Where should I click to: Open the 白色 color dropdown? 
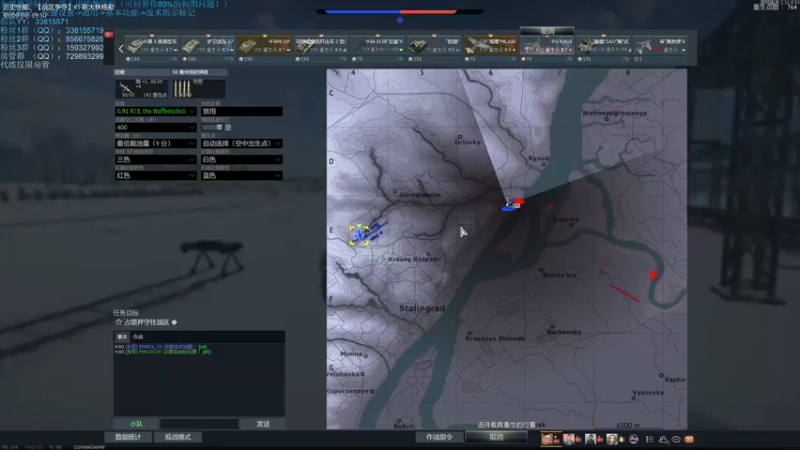[241, 160]
